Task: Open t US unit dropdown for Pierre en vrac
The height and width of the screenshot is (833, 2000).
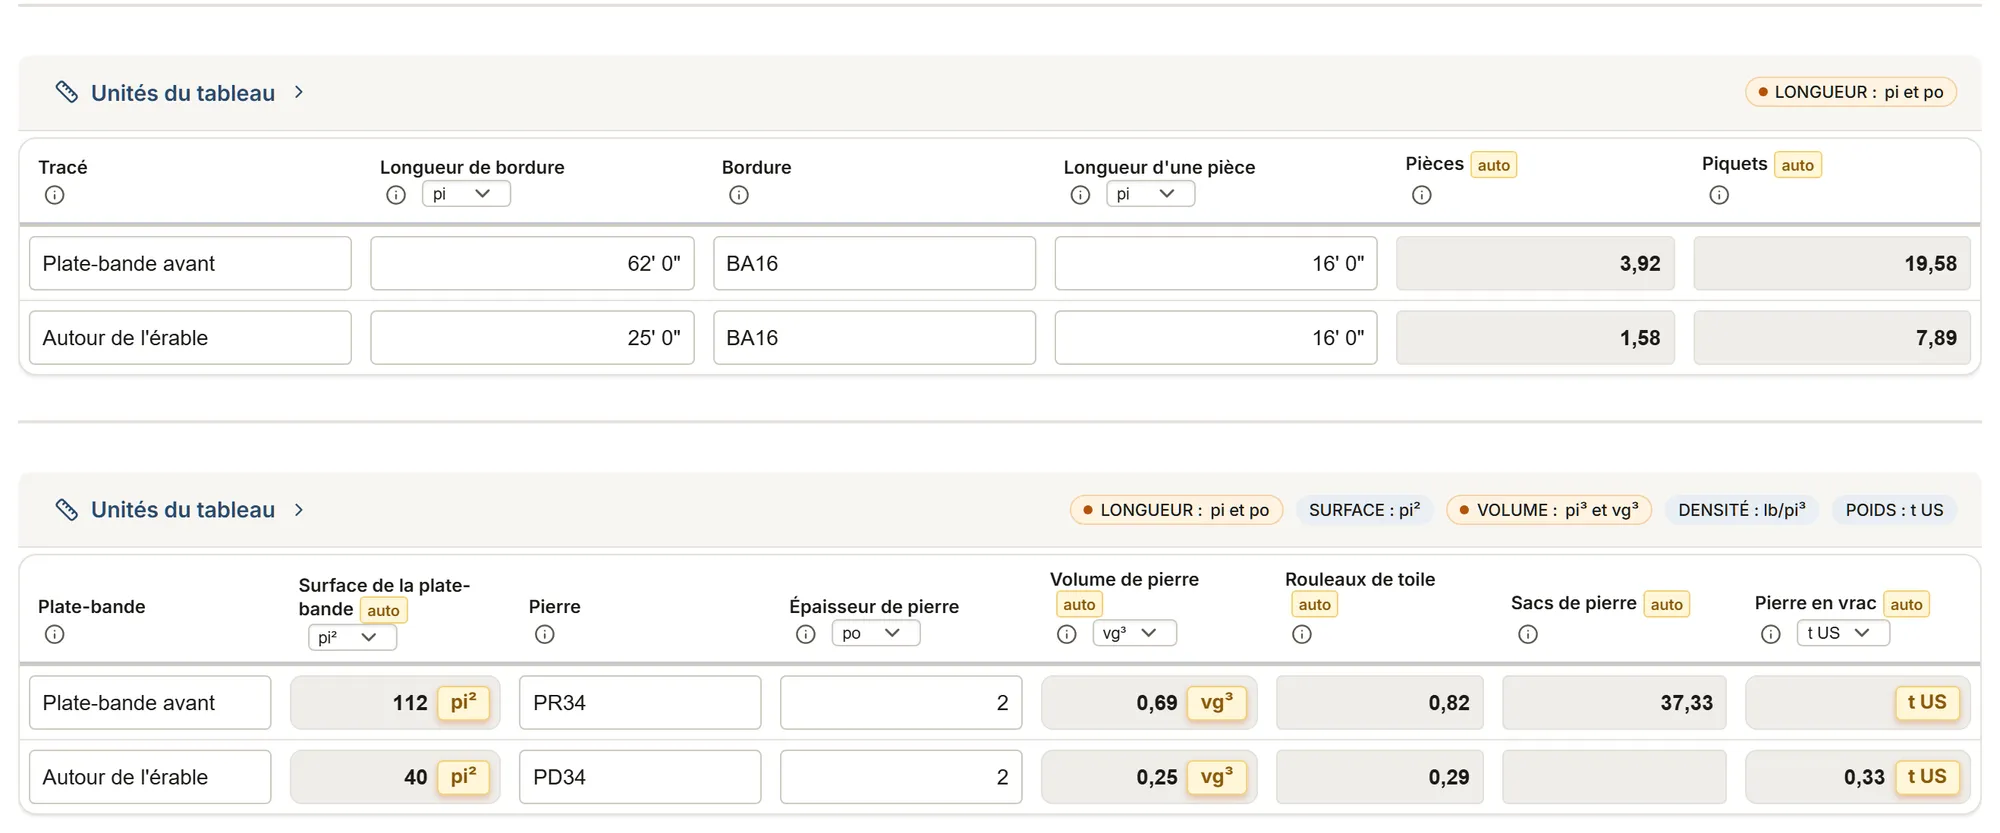Action: pos(1843,633)
